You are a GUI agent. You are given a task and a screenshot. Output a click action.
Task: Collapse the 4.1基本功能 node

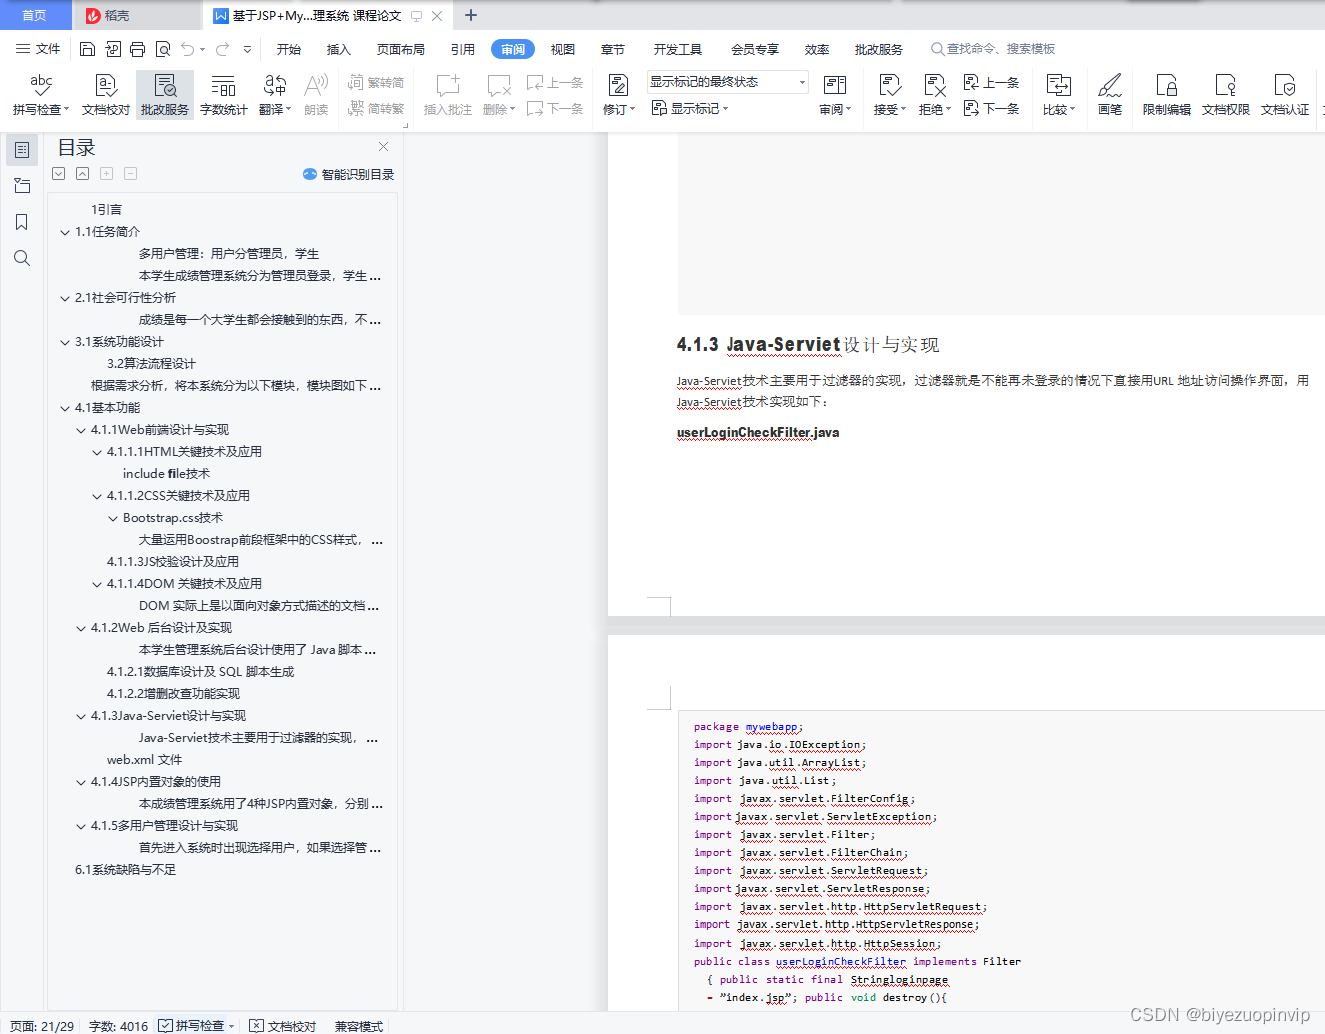[x=65, y=408]
